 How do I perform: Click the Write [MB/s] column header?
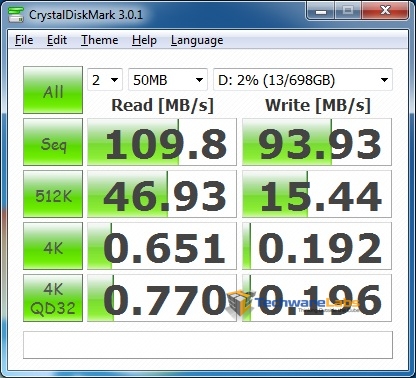click(318, 105)
